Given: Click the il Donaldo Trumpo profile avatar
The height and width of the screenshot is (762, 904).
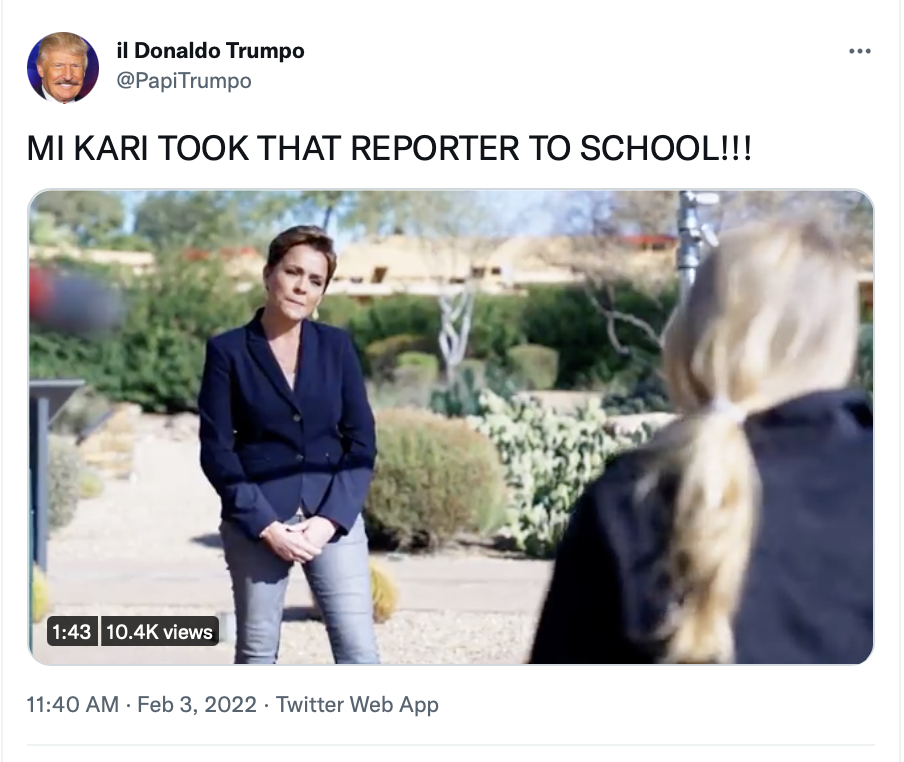Looking at the screenshot, I should (x=63, y=67).
